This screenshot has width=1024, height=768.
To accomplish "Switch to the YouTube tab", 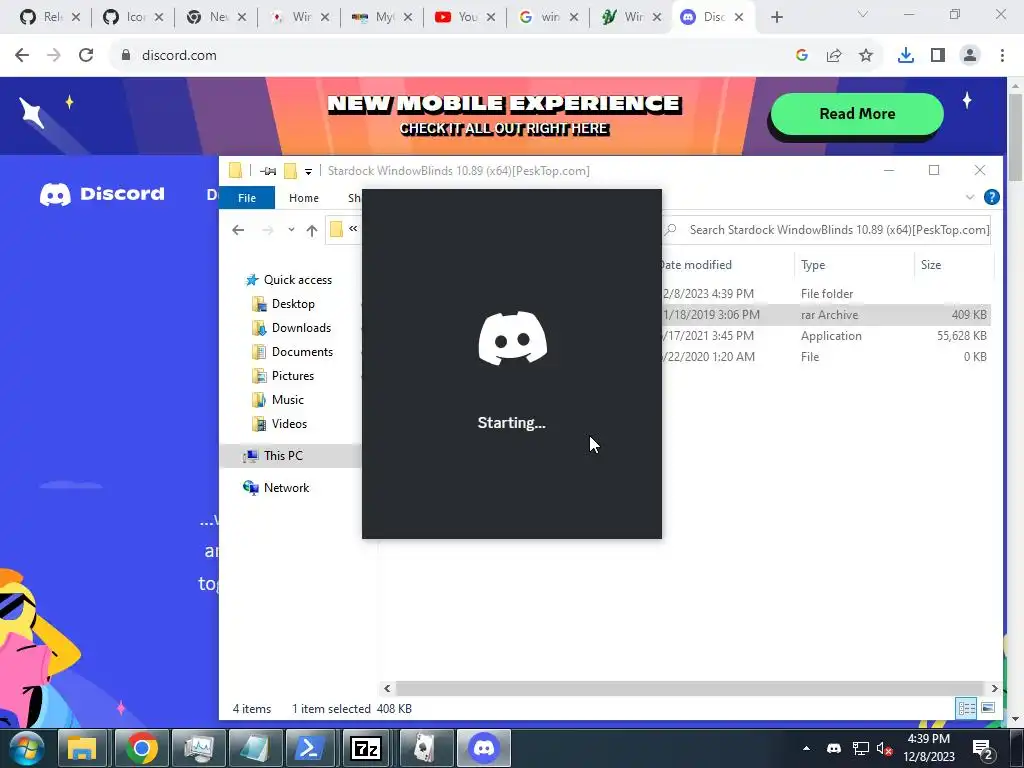I will pyautogui.click(x=464, y=17).
